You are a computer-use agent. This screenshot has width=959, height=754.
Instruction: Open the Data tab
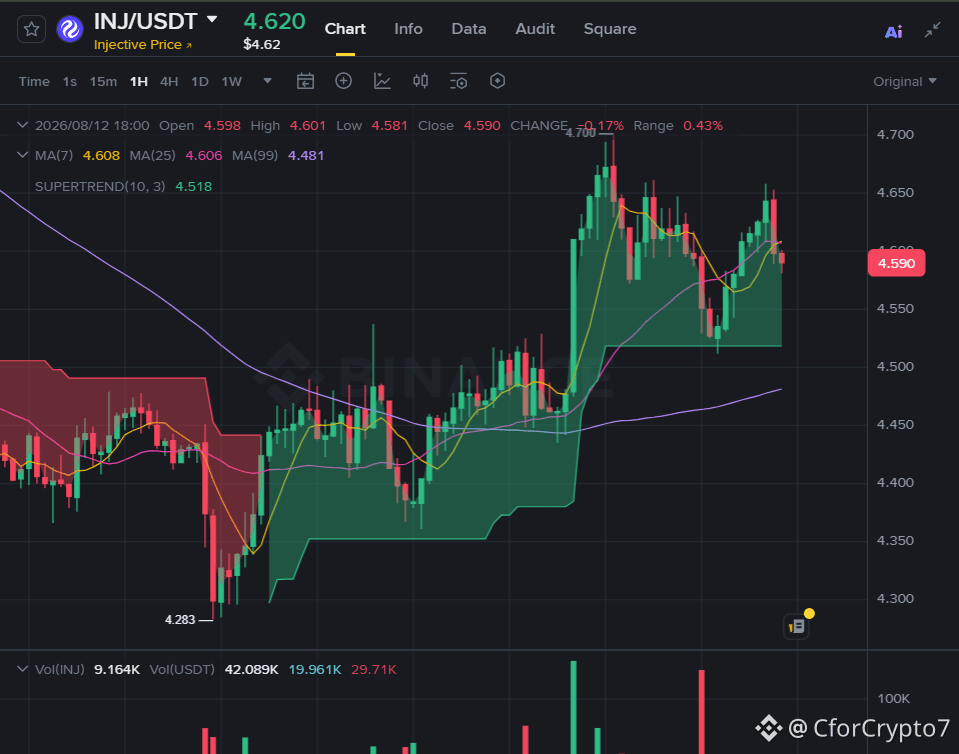point(468,29)
